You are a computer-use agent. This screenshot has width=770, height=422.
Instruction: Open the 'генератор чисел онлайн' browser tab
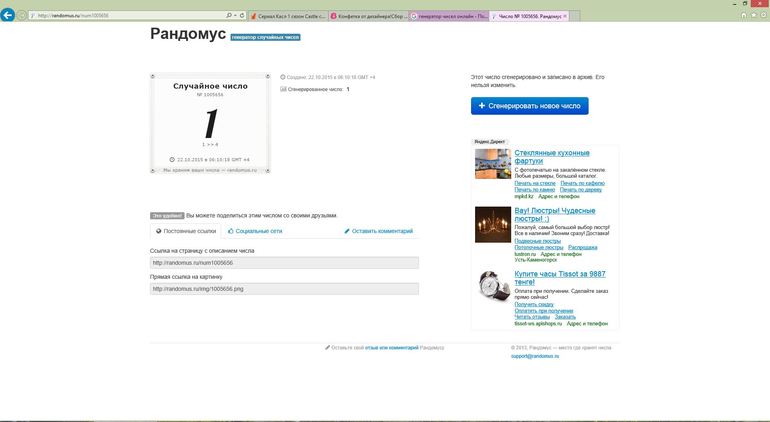[448, 17]
